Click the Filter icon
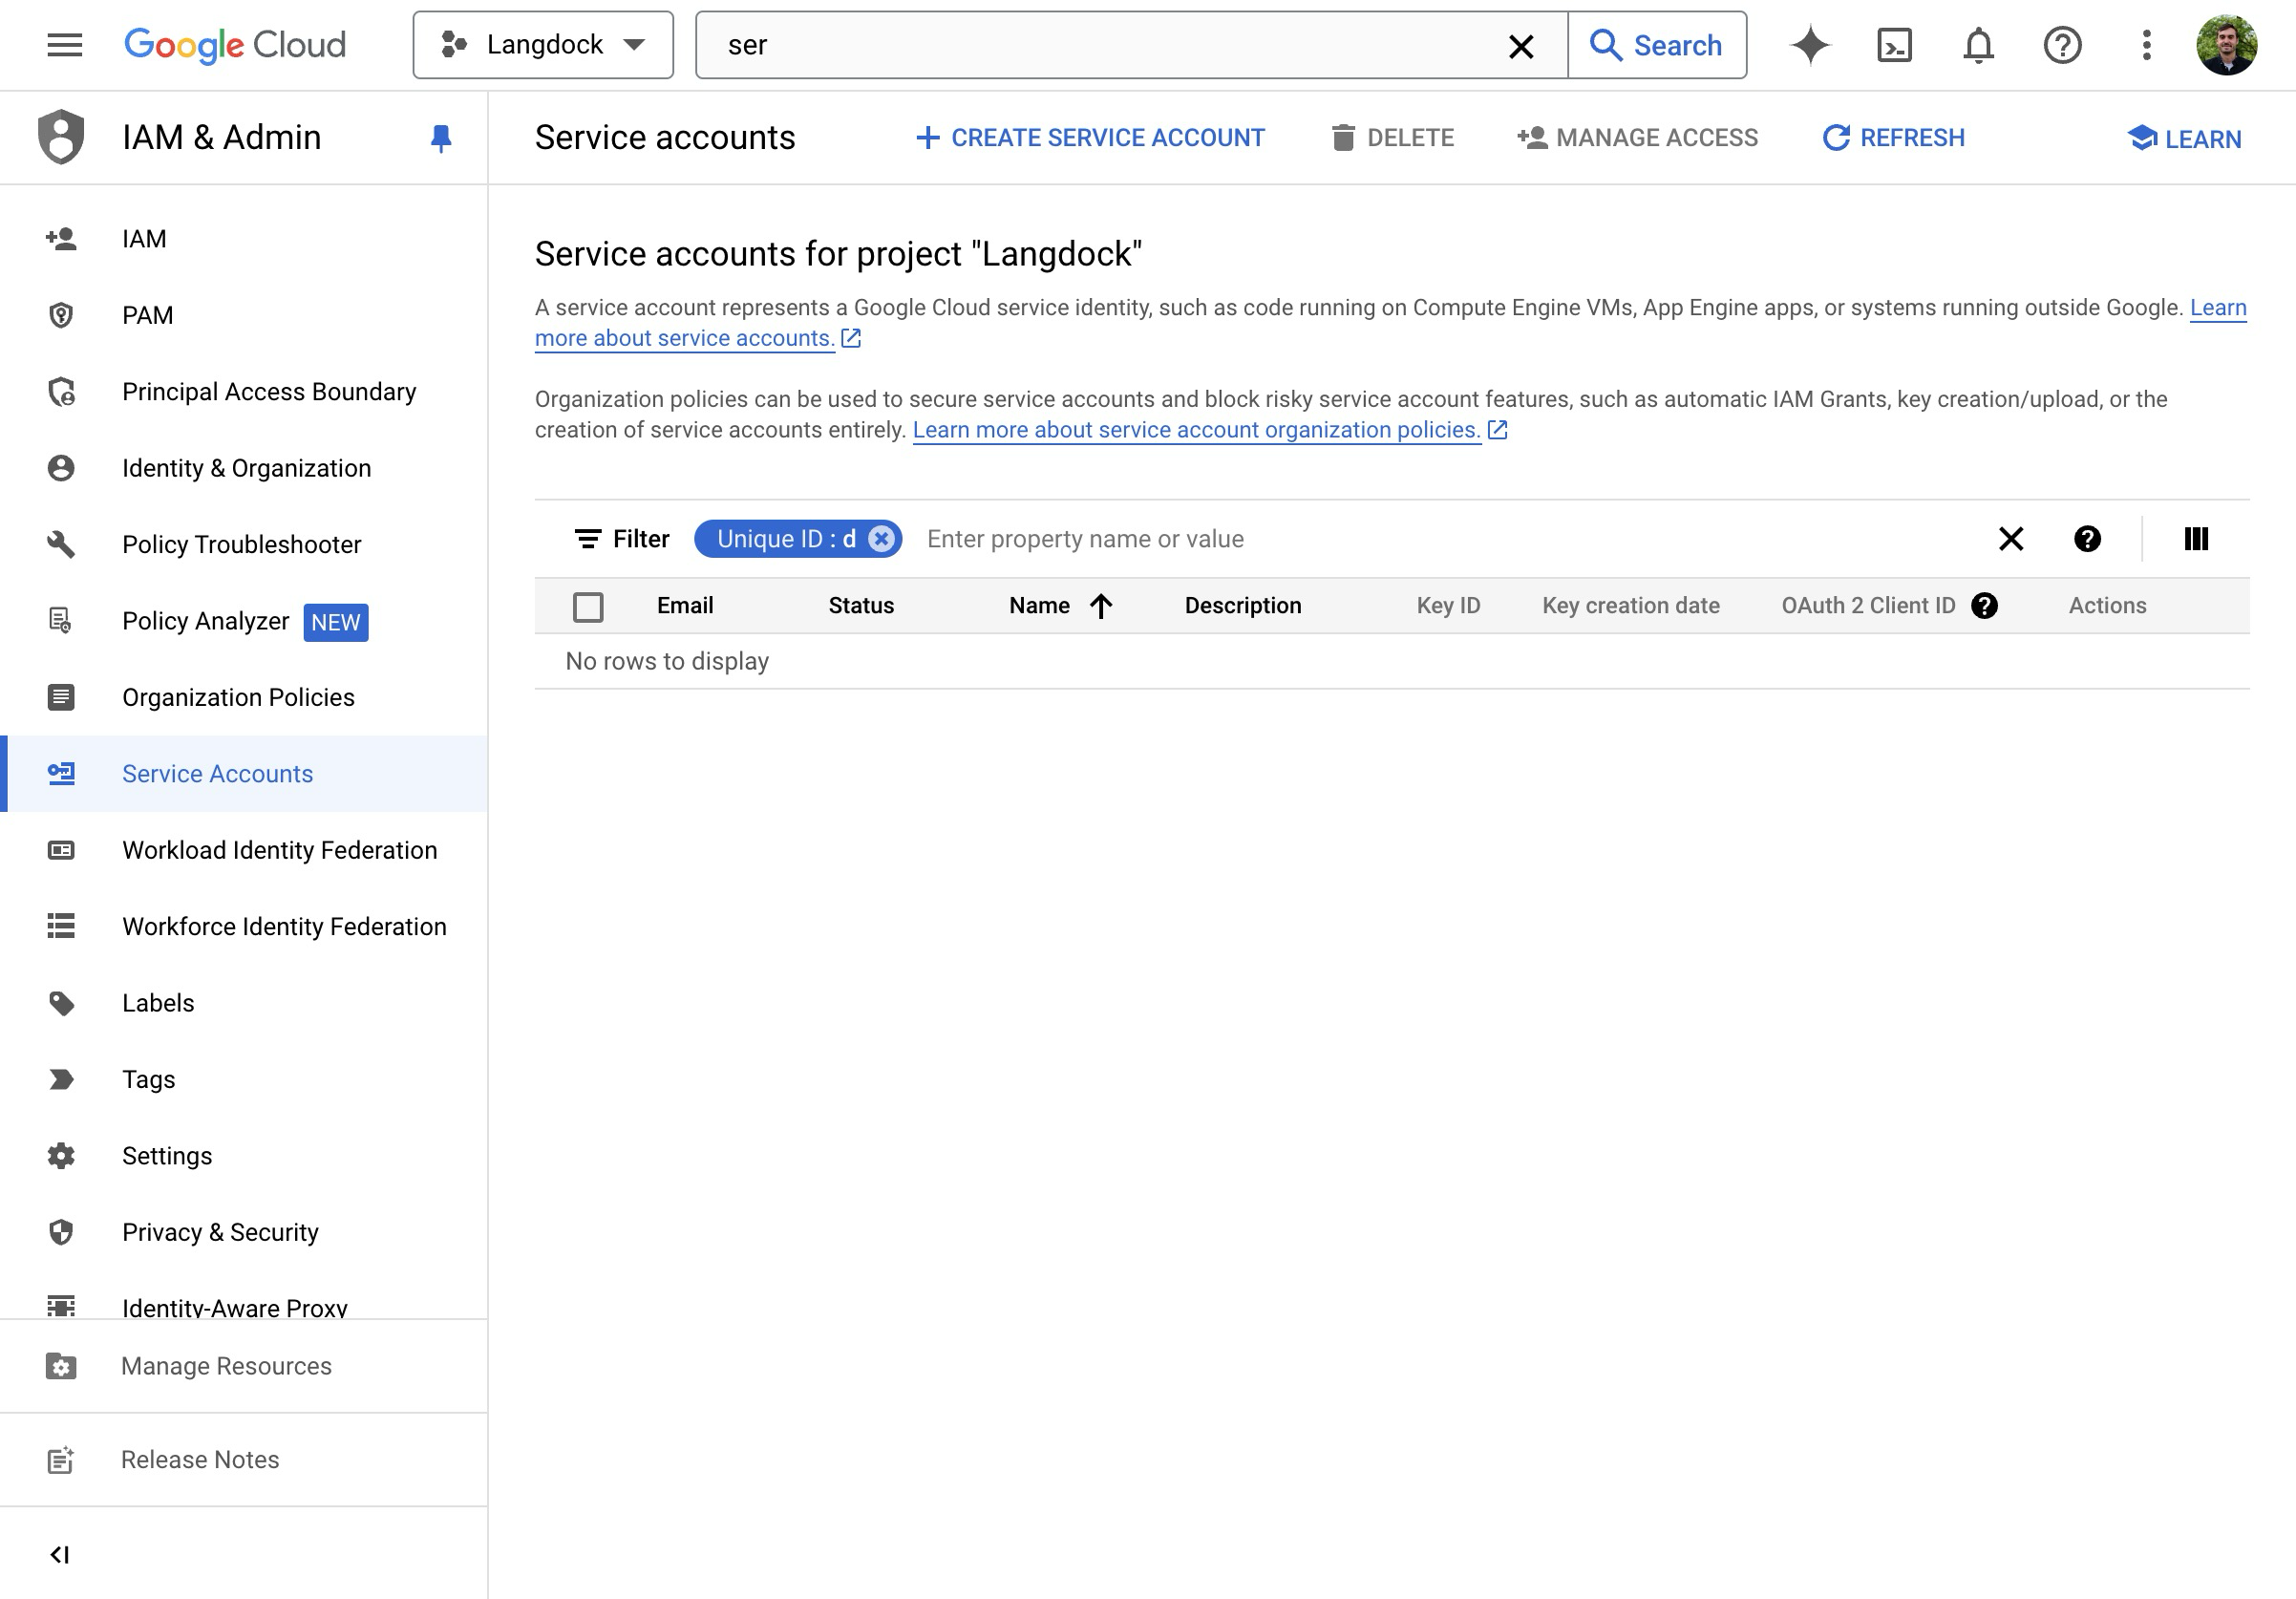The width and height of the screenshot is (2296, 1599). coord(588,539)
